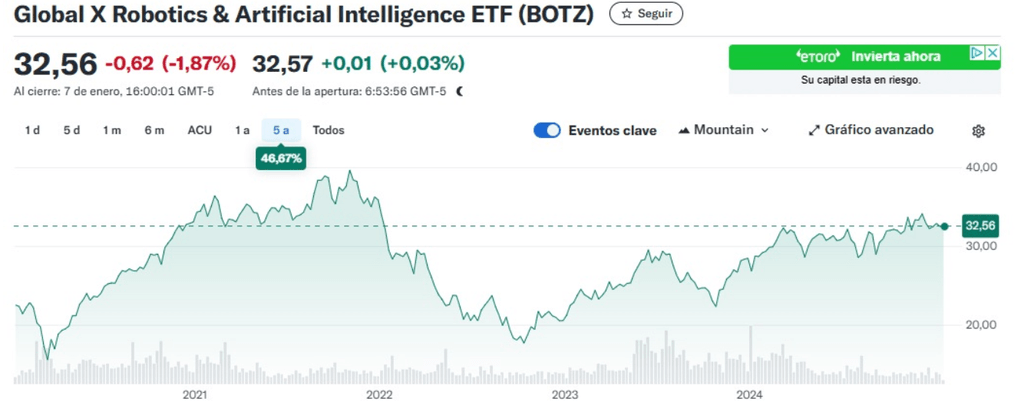The image size is (1024, 411).
Task: Open Gráfico avanzado full-screen chart
Action: pyautogui.click(x=871, y=130)
